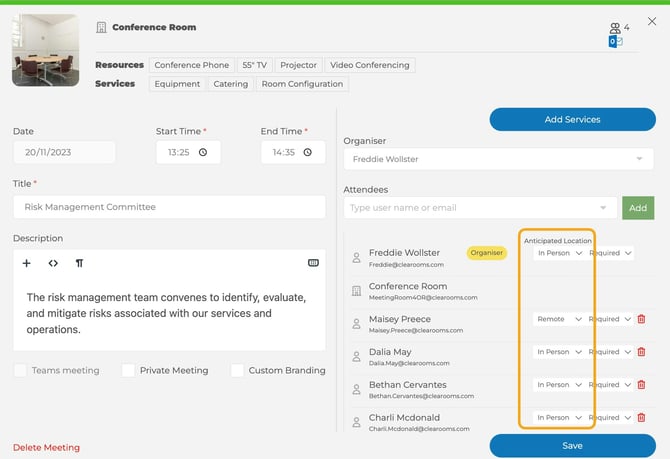Click the Title input field
This screenshot has height=459, width=670.
(169, 207)
